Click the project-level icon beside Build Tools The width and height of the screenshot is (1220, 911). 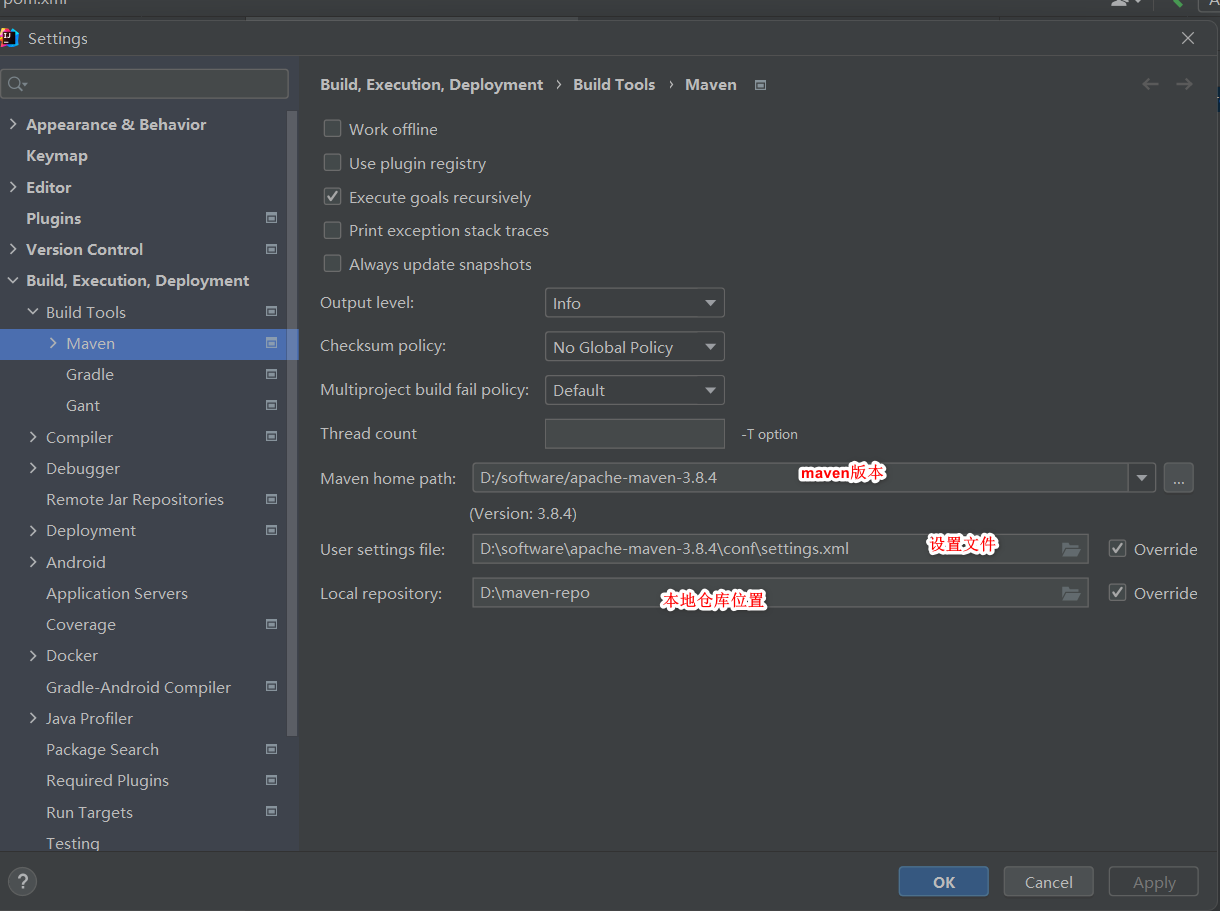271,312
